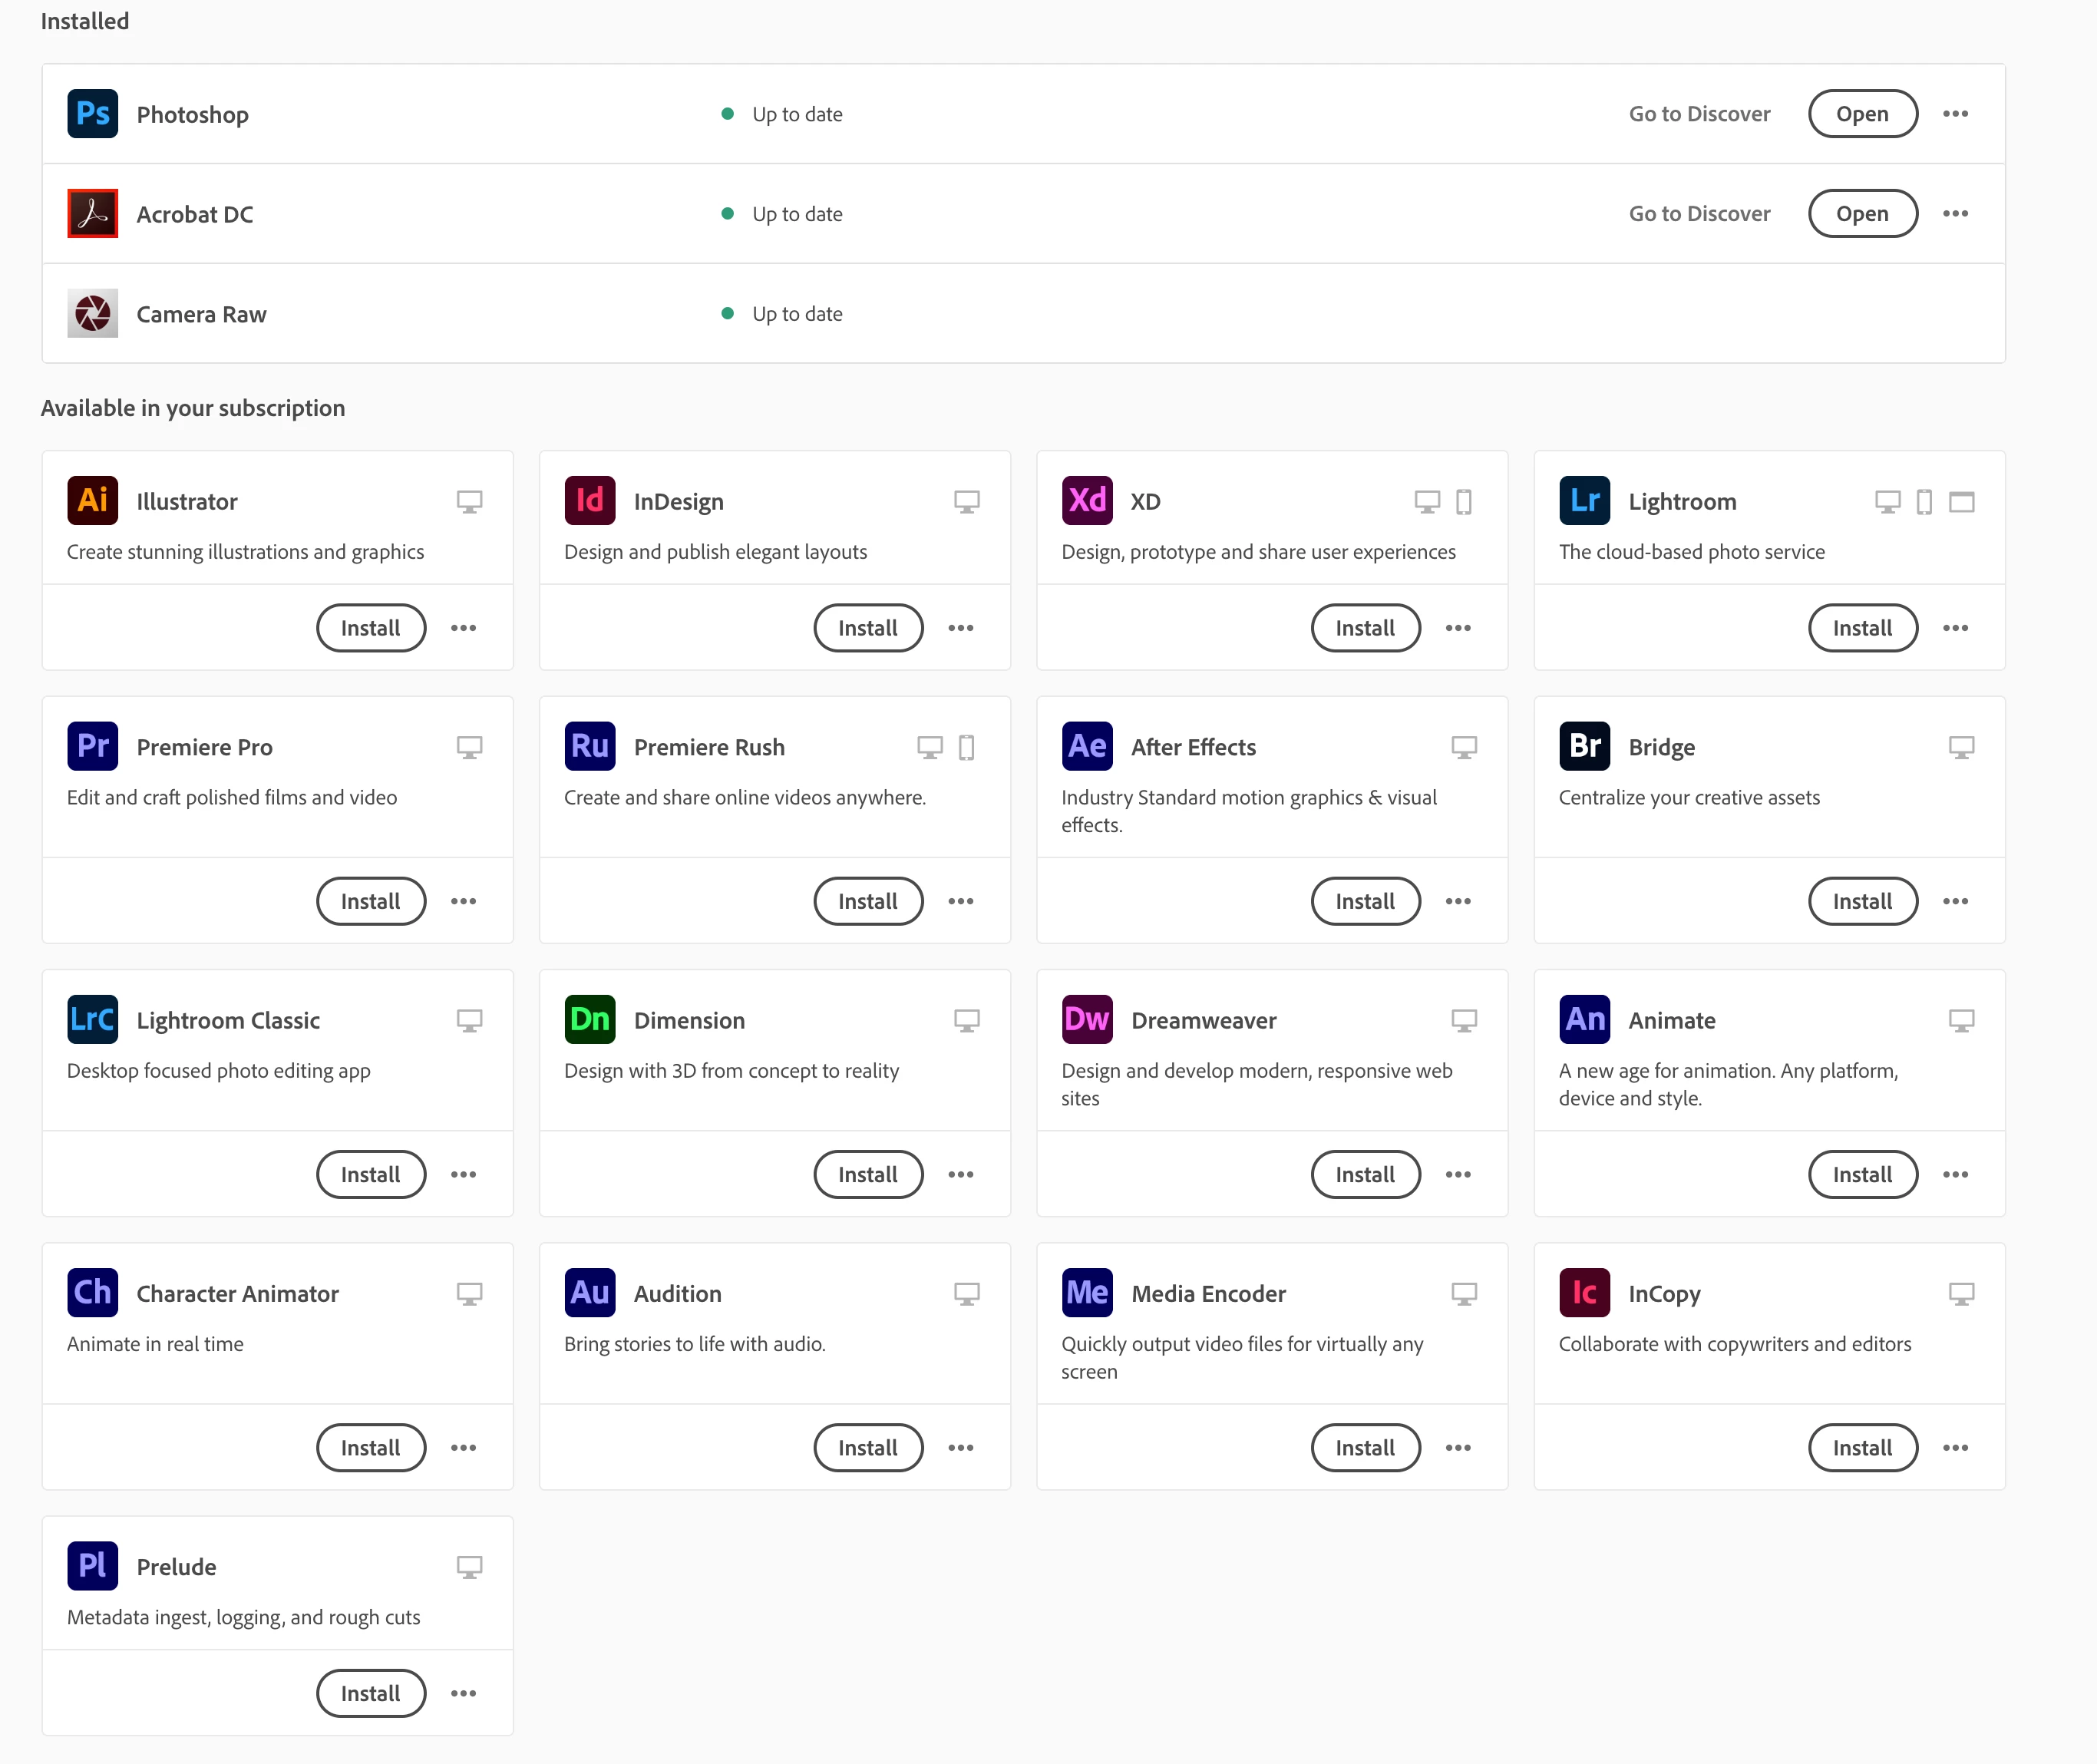Expand the InDesign card options menu
Image resolution: width=2097 pixels, height=1764 pixels.
[x=960, y=628]
